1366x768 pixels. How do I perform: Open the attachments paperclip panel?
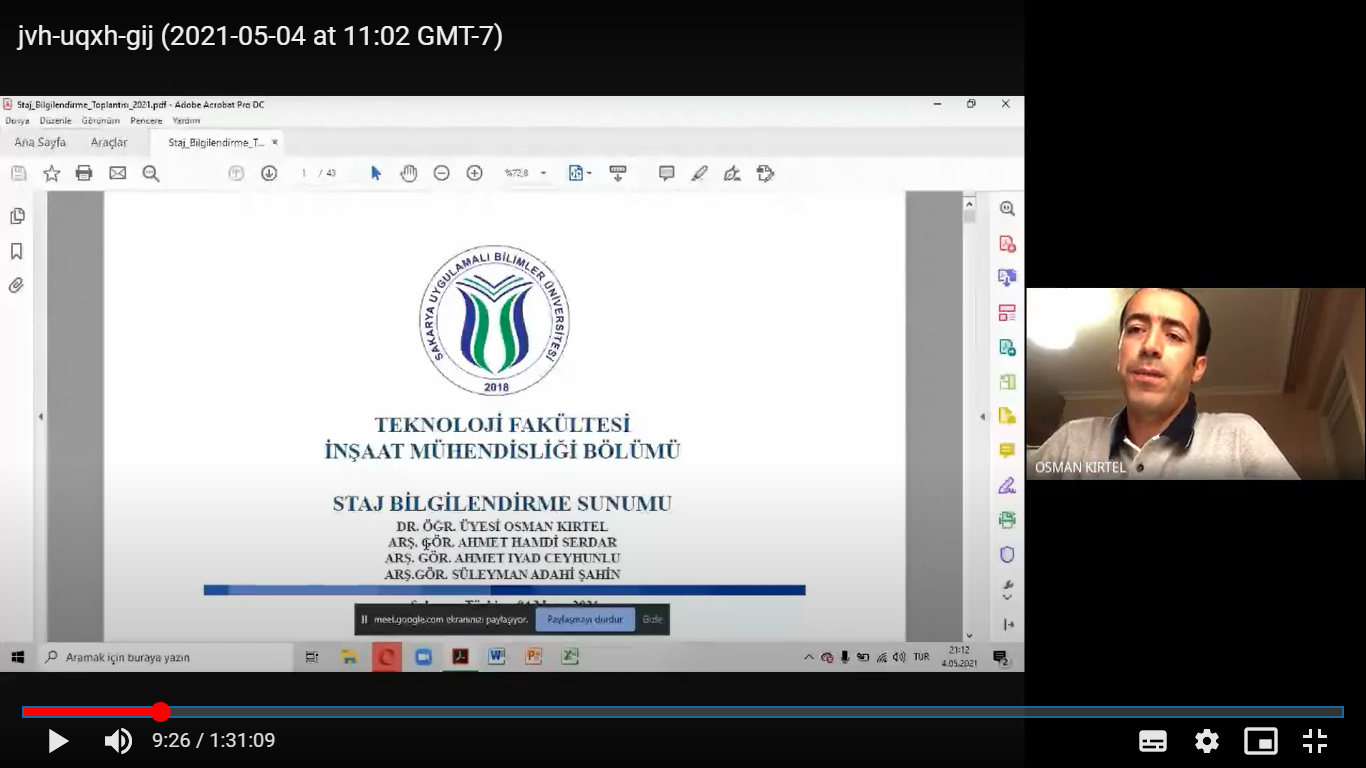16,285
